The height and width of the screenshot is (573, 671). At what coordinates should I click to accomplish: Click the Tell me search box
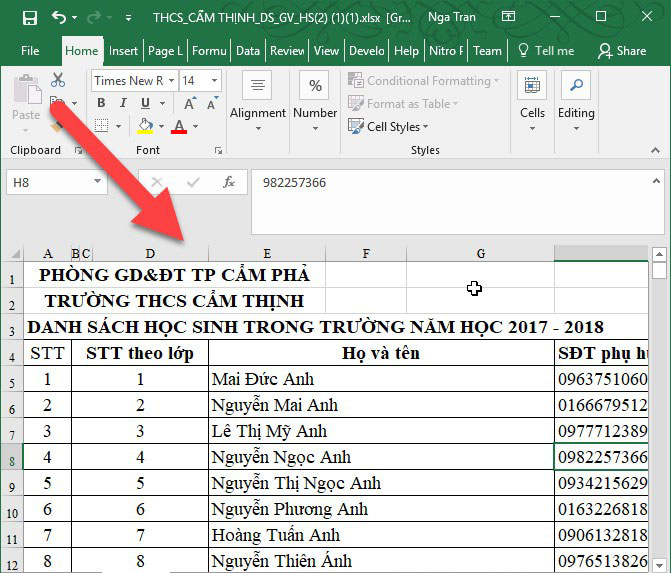click(546, 51)
